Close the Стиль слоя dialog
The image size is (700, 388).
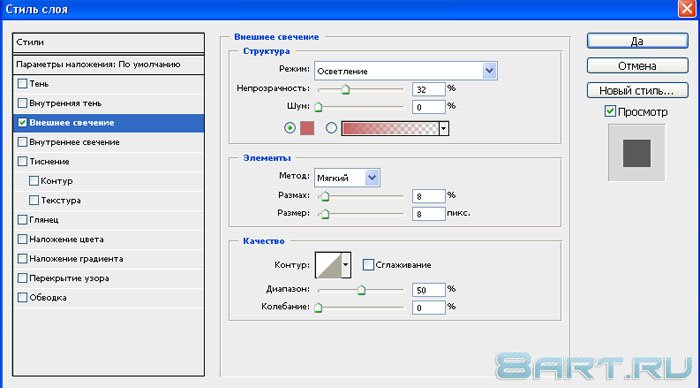[687, 9]
